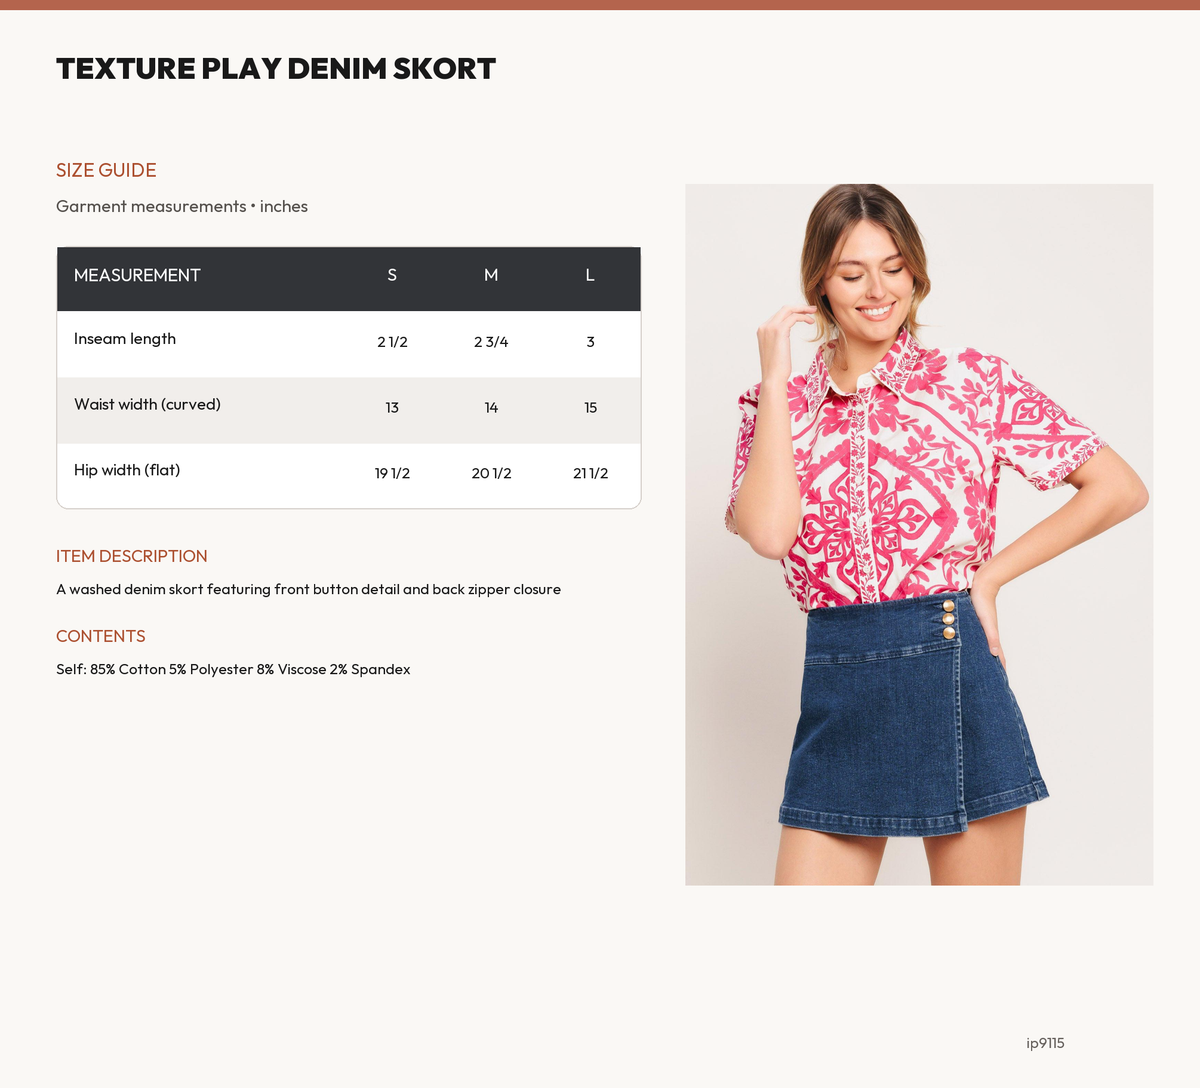1200x1088 pixels.
Task: Click the waist value 13
Action: click(x=392, y=408)
